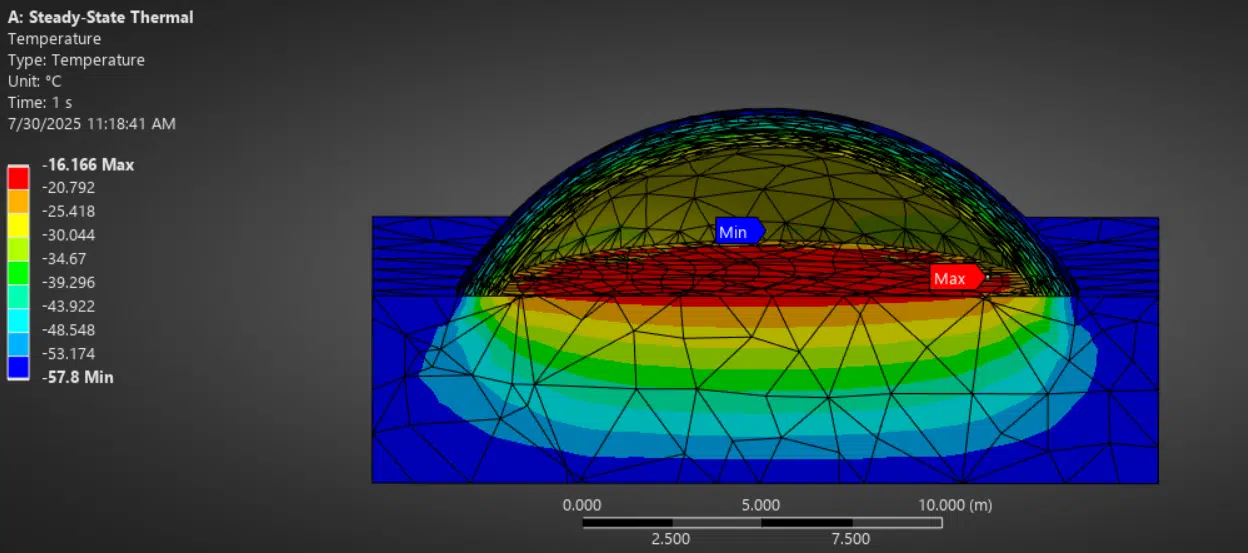1248x553 pixels.
Task: Select the orange legend color band
Action: click(x=18, y=201)
